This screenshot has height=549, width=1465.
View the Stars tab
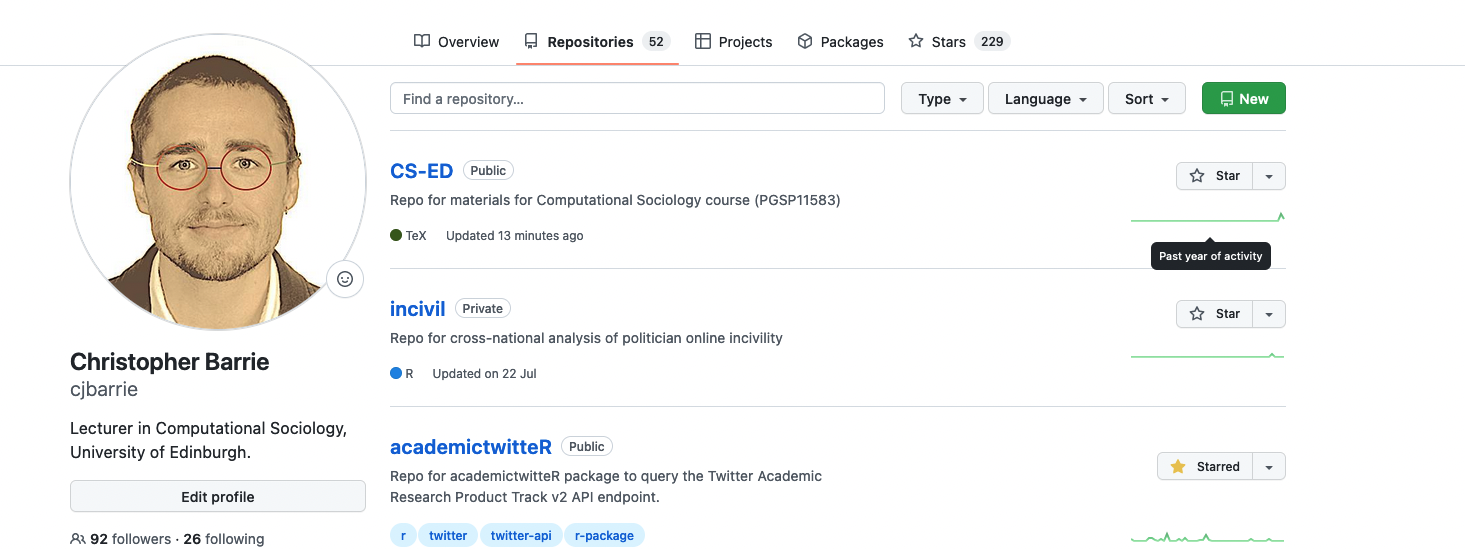959,42
